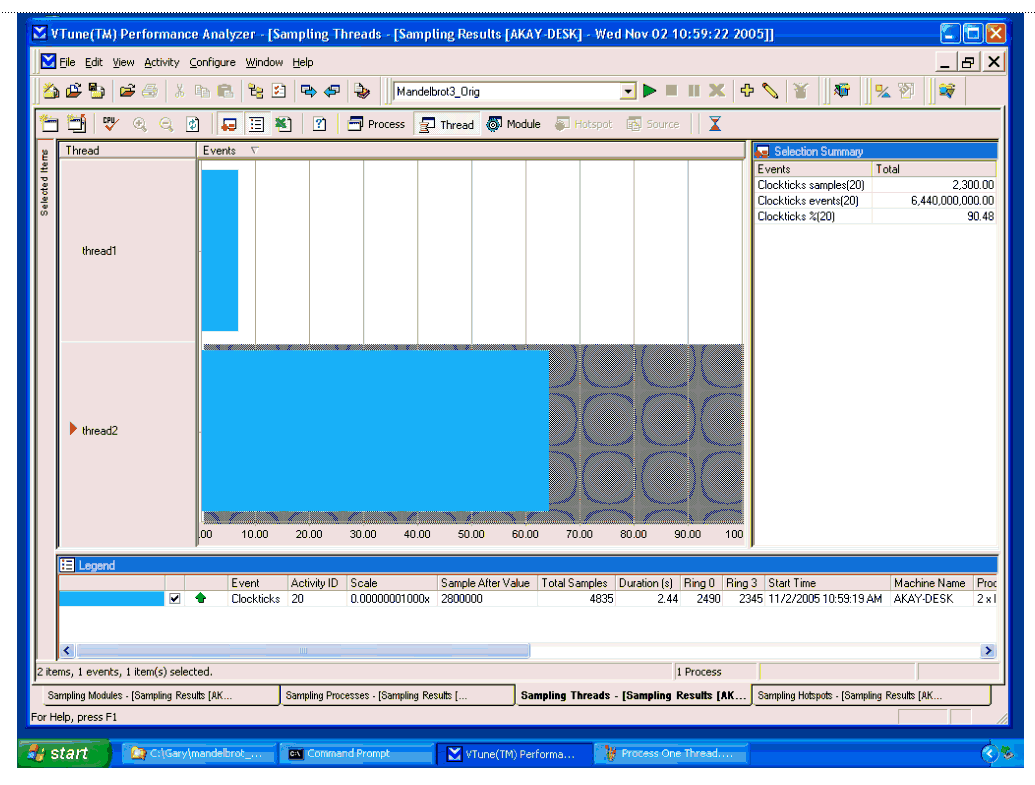The image size is (1035, 785).
Task: Open the Configure menu
Action: [212, 62]
